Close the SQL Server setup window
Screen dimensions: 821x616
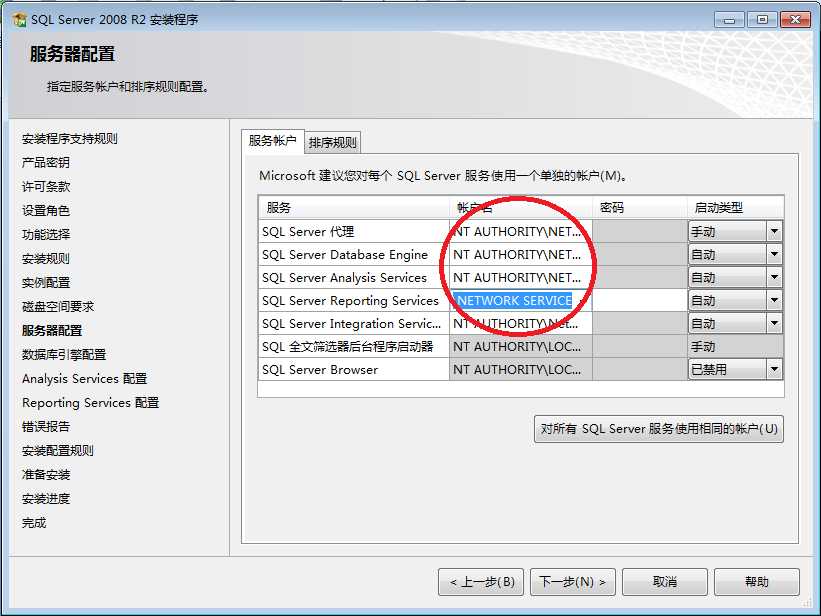[795, 20]
